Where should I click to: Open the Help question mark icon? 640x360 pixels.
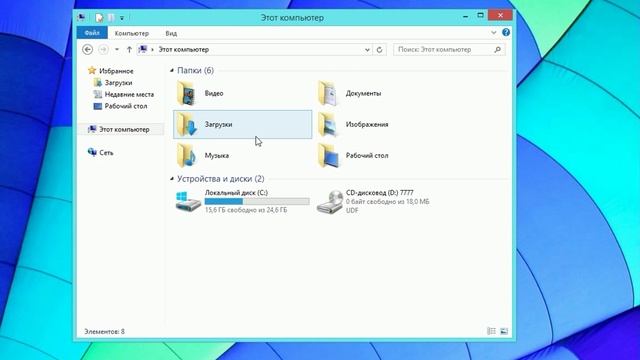click(x=506, y=32)
